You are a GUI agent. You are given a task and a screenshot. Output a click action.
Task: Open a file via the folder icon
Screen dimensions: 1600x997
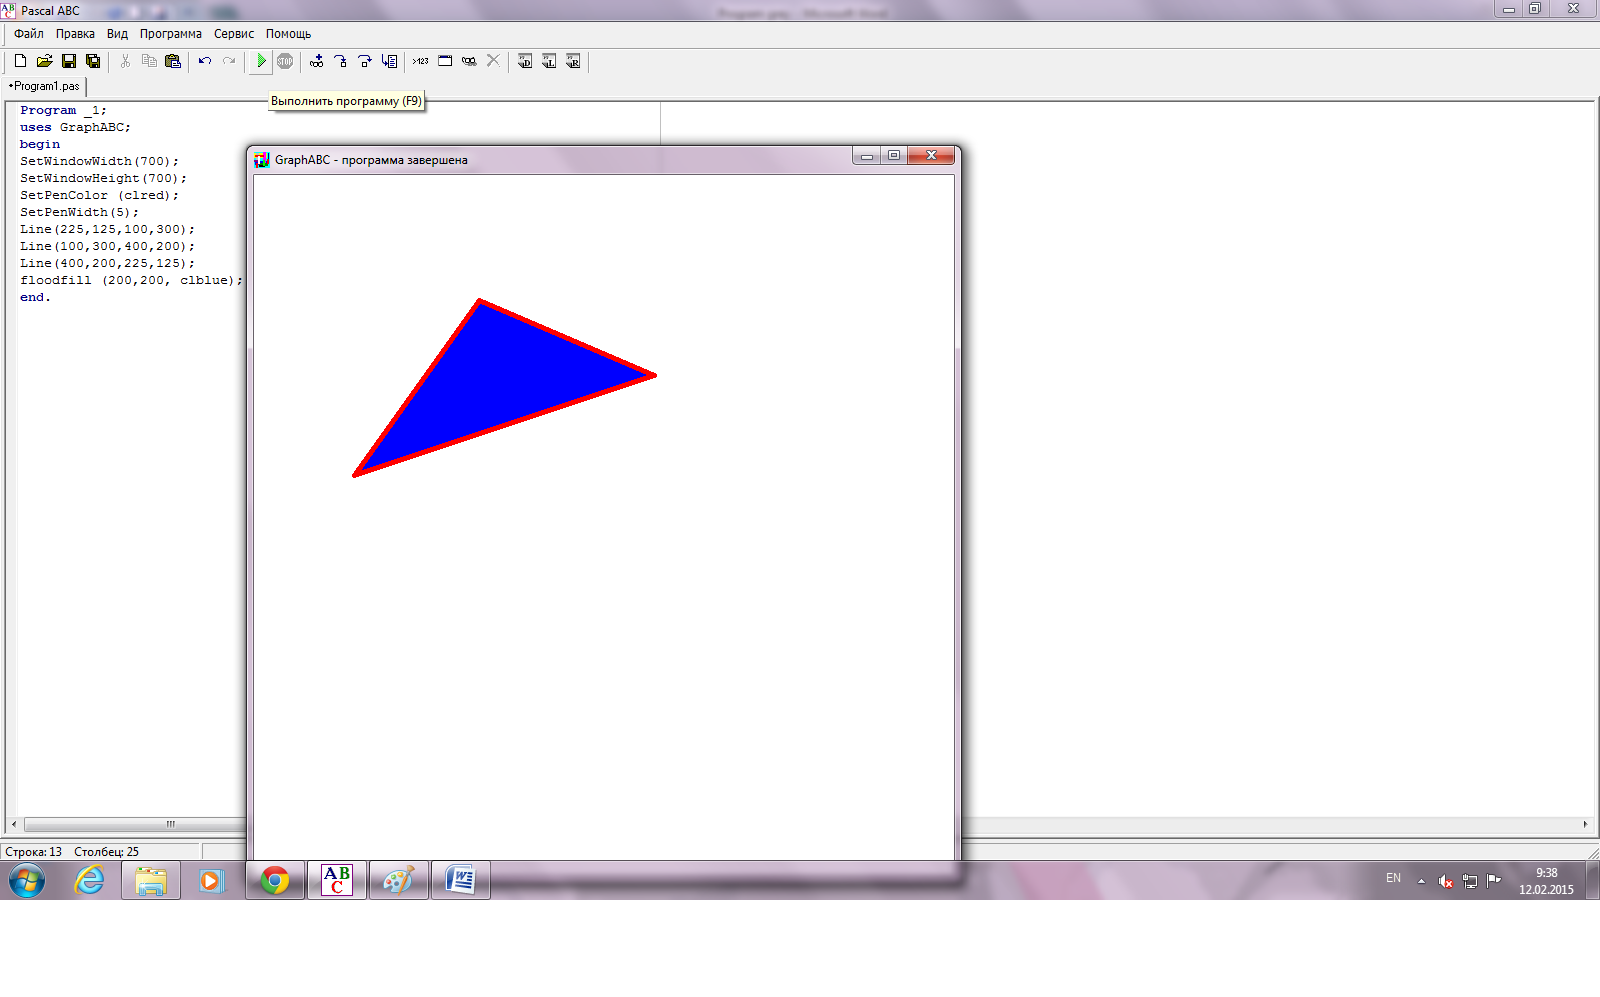coord(44,61)
